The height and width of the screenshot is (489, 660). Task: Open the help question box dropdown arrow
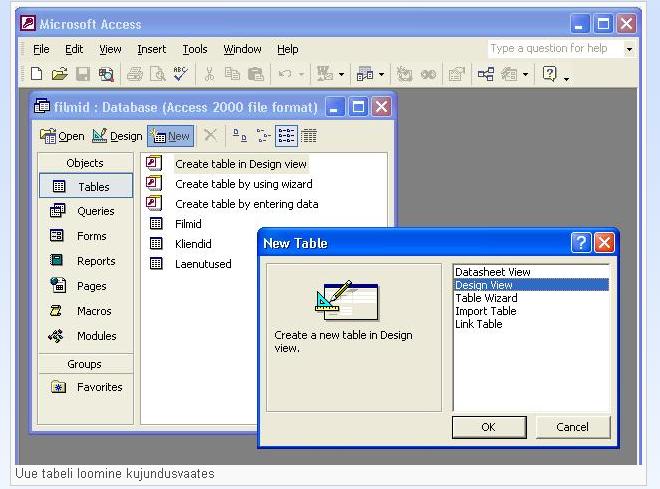(629, 49)
